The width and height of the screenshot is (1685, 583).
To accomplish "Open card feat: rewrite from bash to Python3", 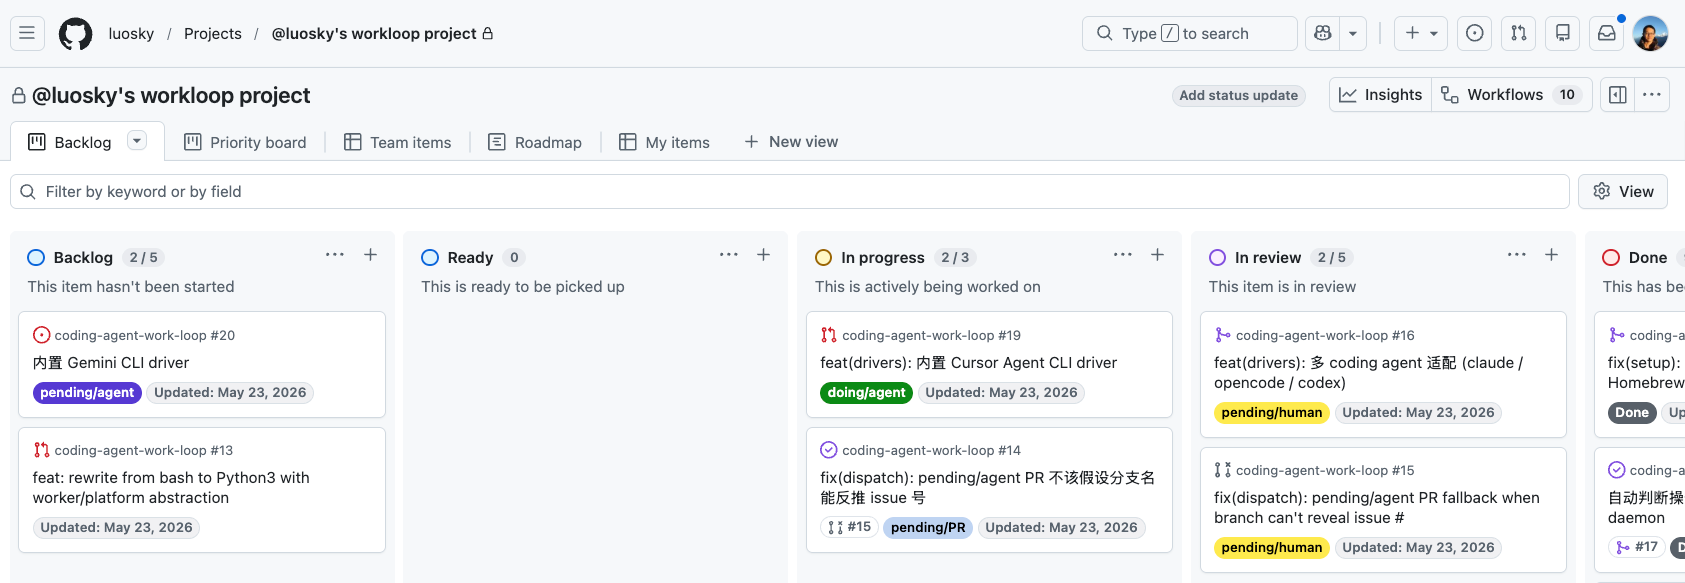I will [171, 488].
